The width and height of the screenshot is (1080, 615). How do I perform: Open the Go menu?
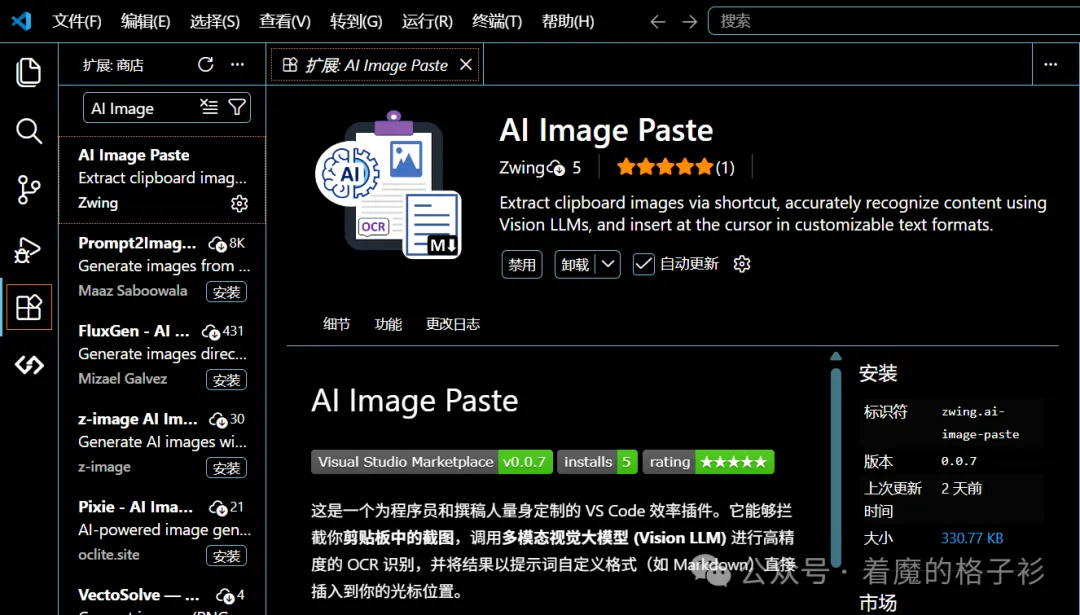[356, 21]
